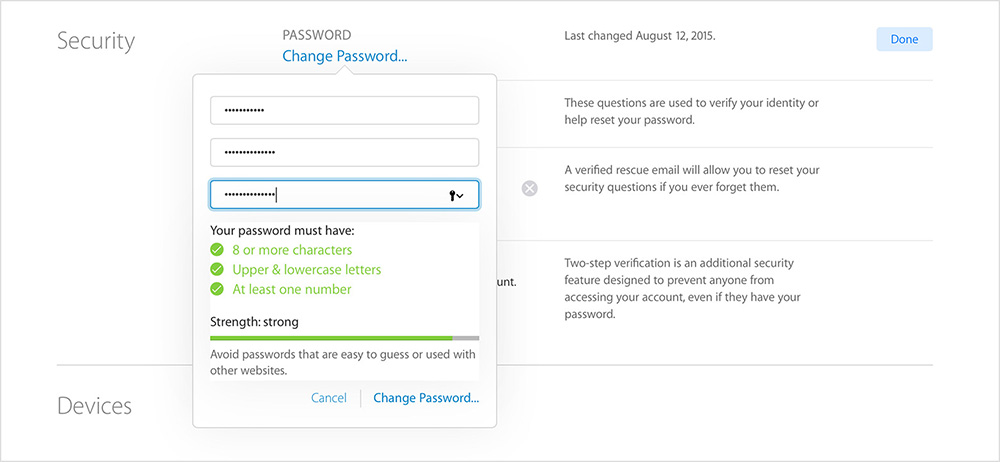Click the "8 or more characters" requirement text
1000x462 pixels.
point(292,250)
